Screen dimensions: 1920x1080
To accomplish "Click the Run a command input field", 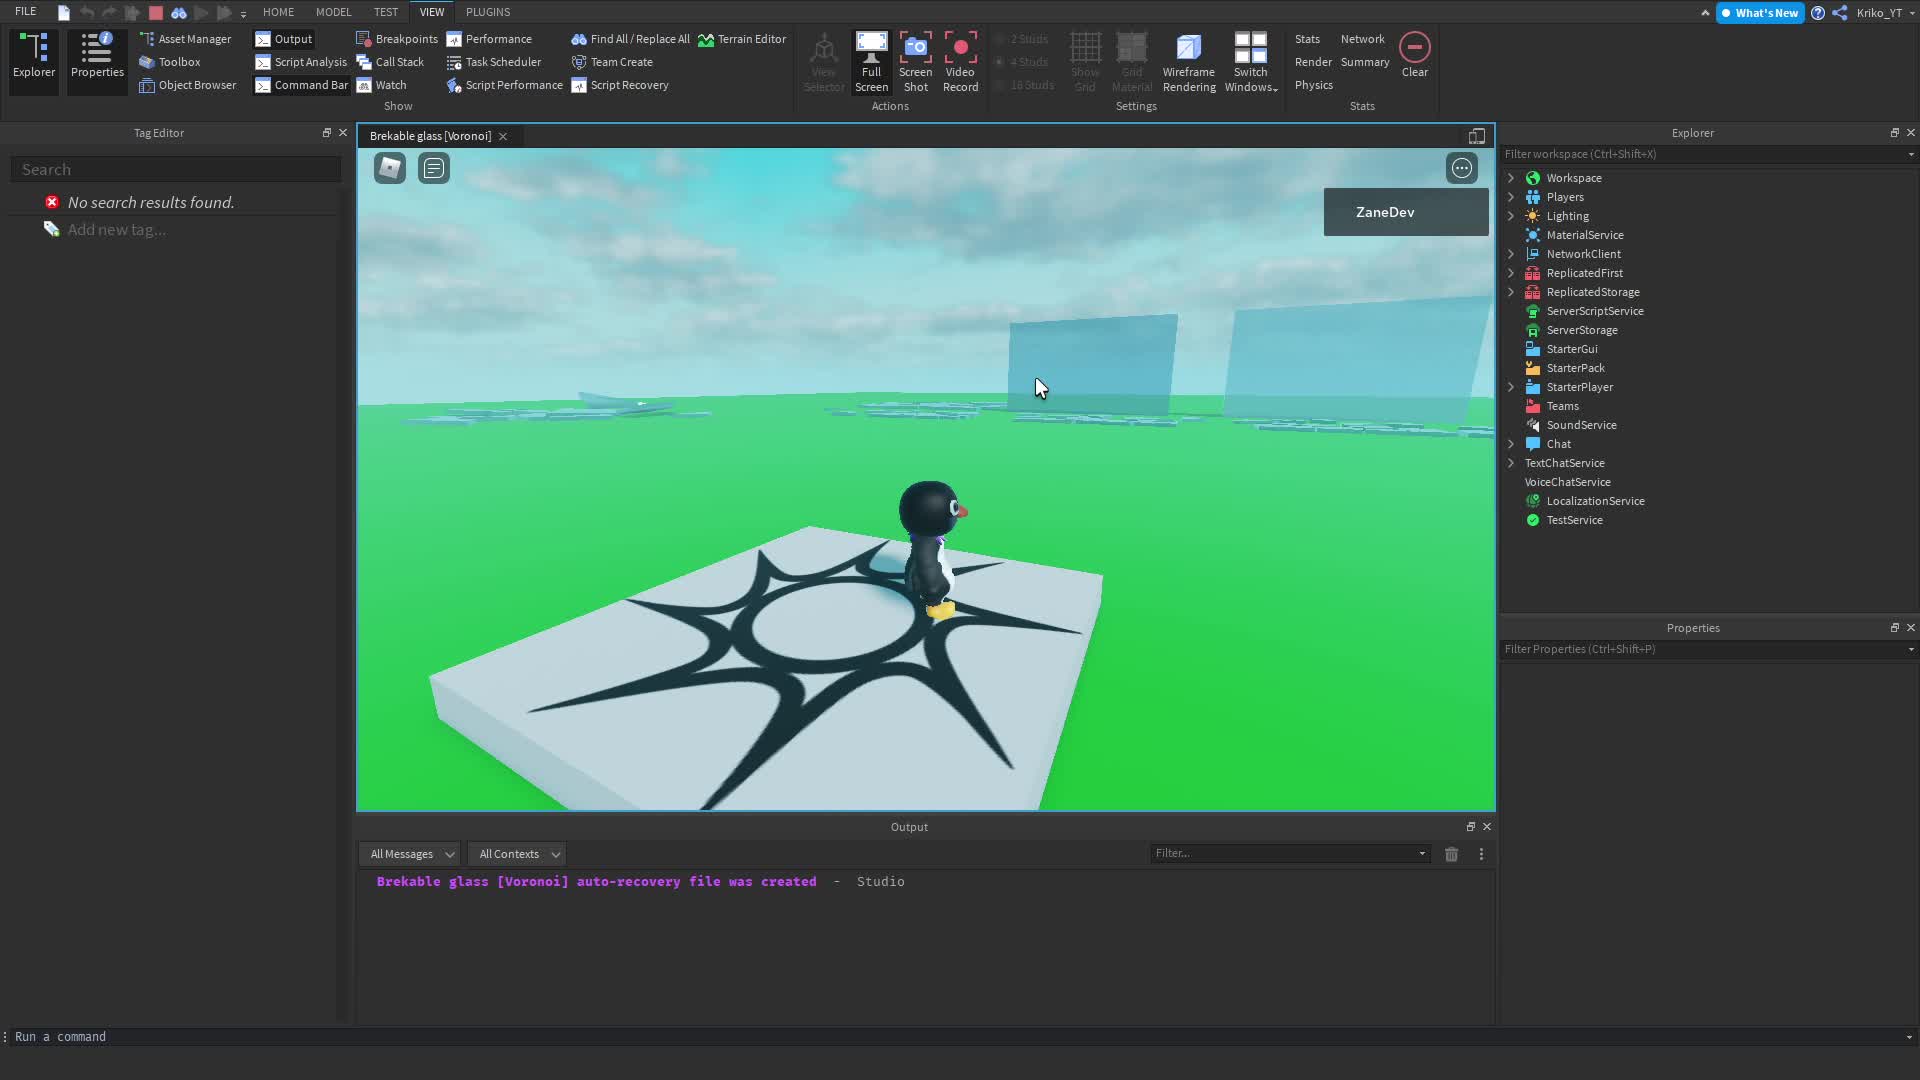I will (x=200, y=1036).
